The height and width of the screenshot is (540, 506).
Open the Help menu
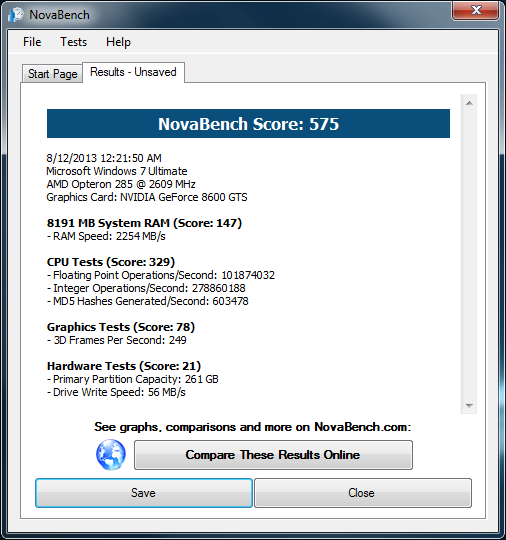point(118,42)
